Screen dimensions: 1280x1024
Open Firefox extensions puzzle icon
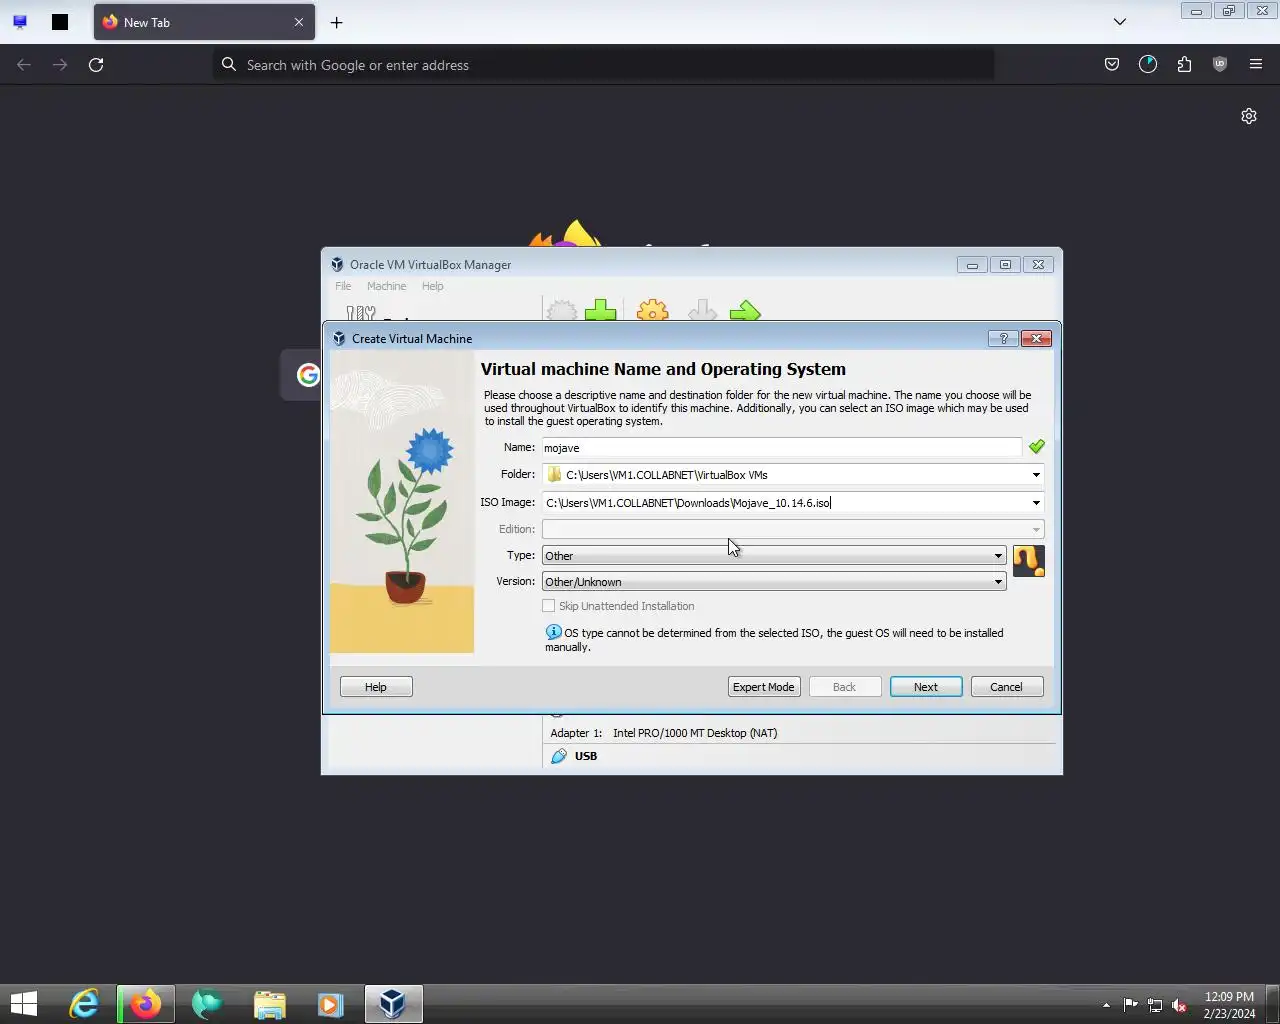(1184, 64)
